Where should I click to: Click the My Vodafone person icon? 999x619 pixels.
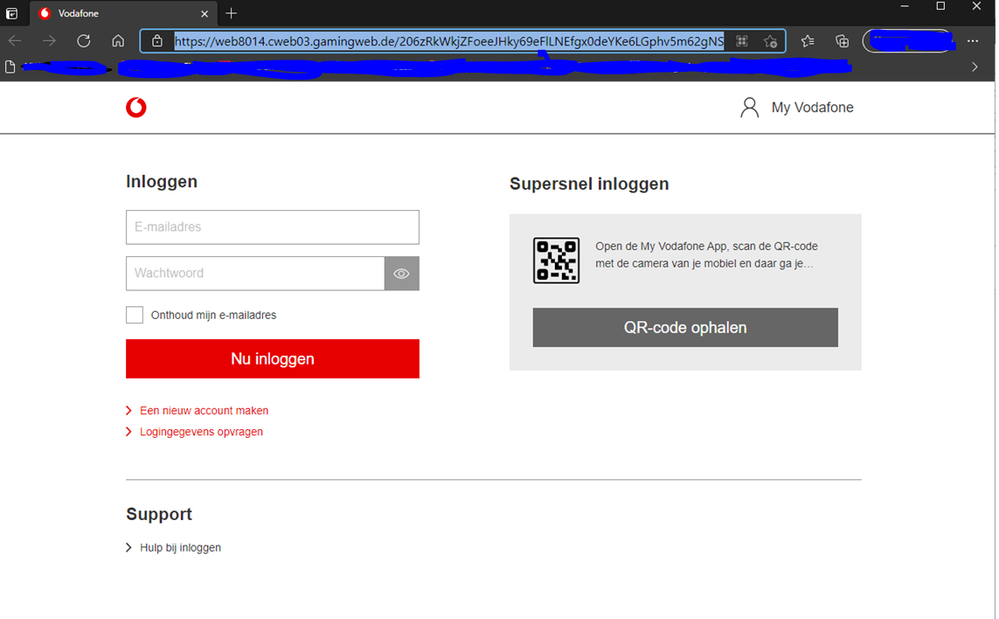(x=749, y=107)
